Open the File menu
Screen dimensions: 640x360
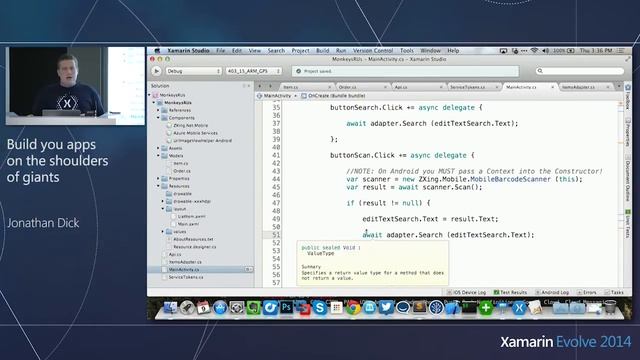(220, 51)
